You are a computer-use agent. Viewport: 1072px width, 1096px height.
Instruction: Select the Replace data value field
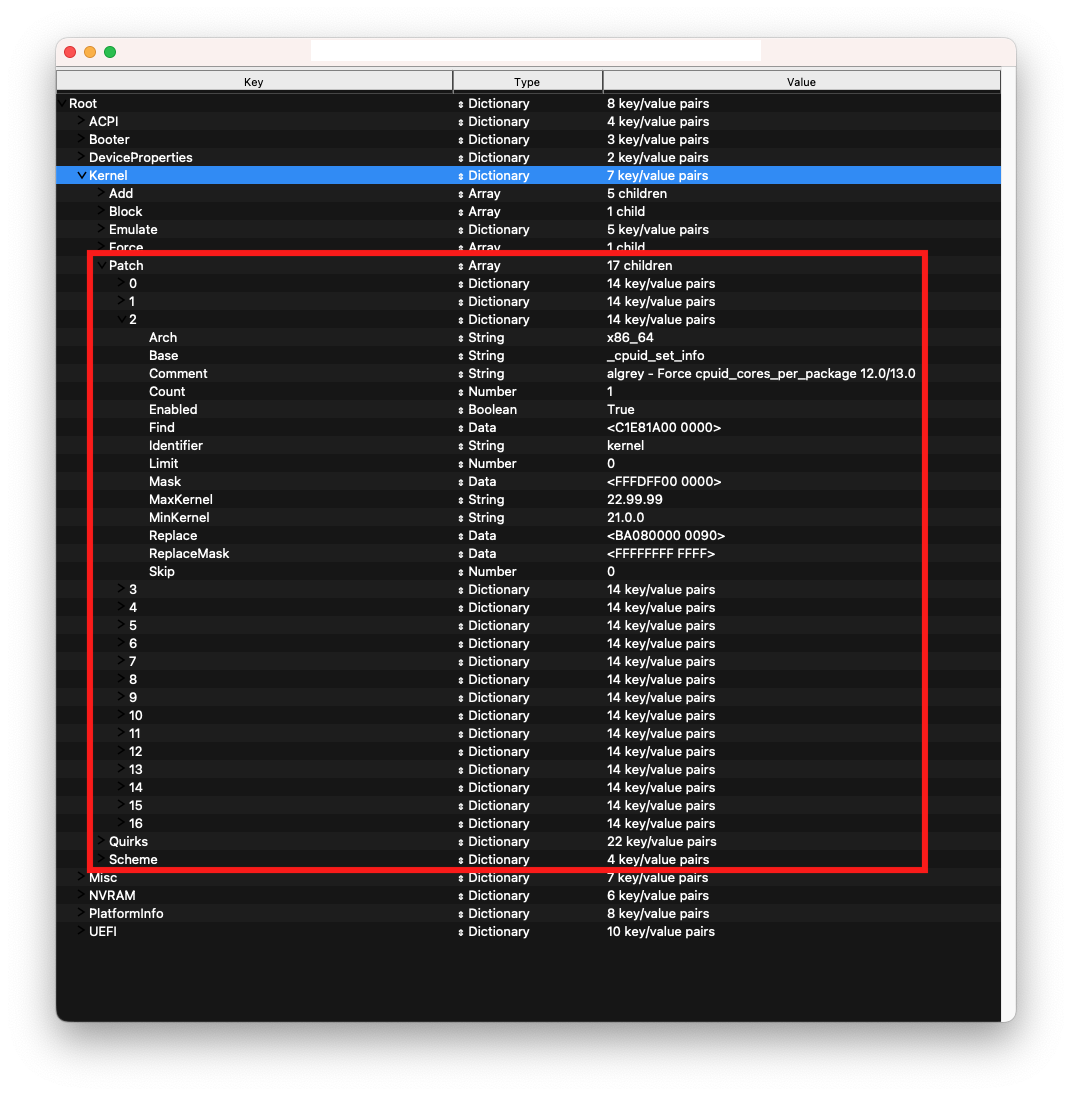[x=666, y=535]
